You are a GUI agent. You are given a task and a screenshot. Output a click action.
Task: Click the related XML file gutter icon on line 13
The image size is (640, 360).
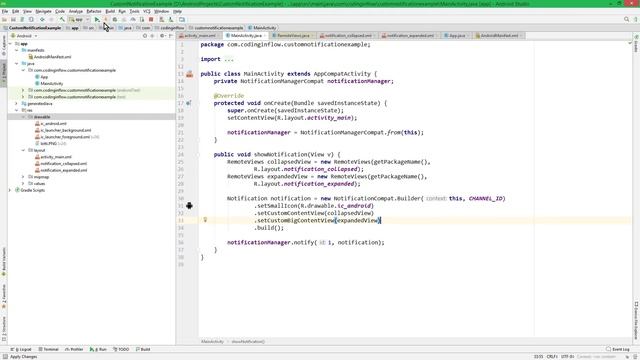(189, 74)
